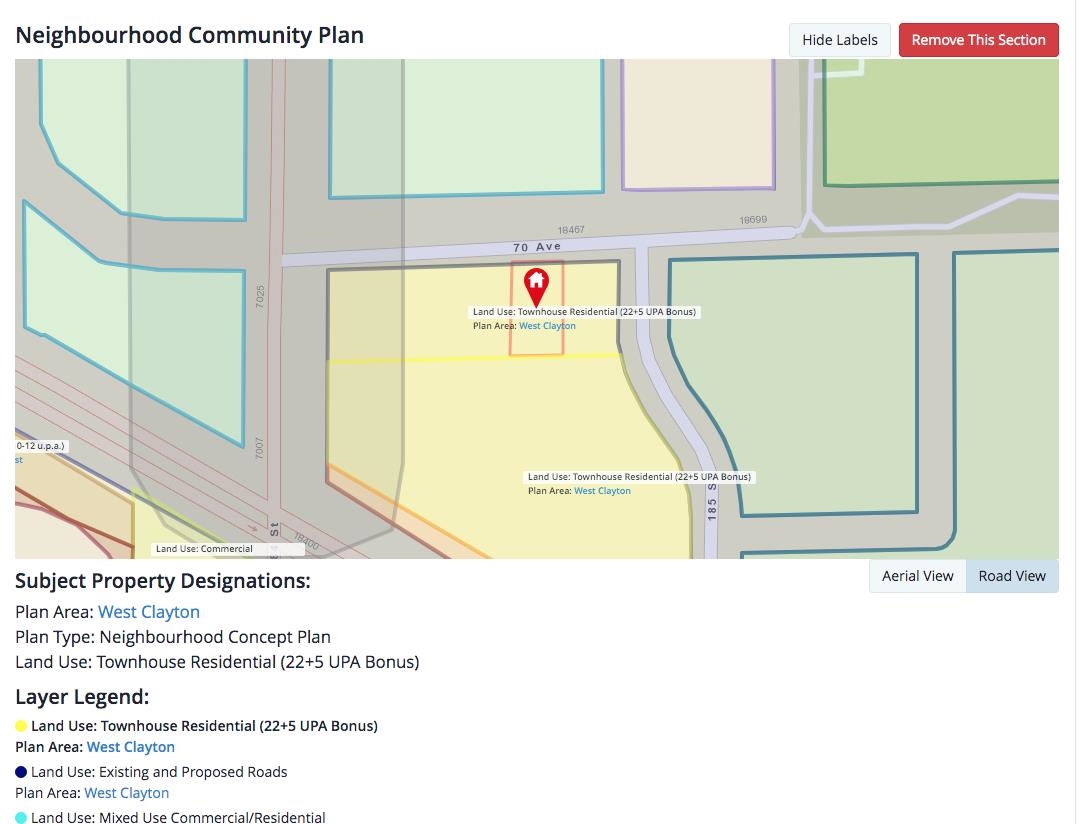The image size is (1085, 824).
Task: Click the yellow Townhouse Residential legend dot
Action: 21,726
